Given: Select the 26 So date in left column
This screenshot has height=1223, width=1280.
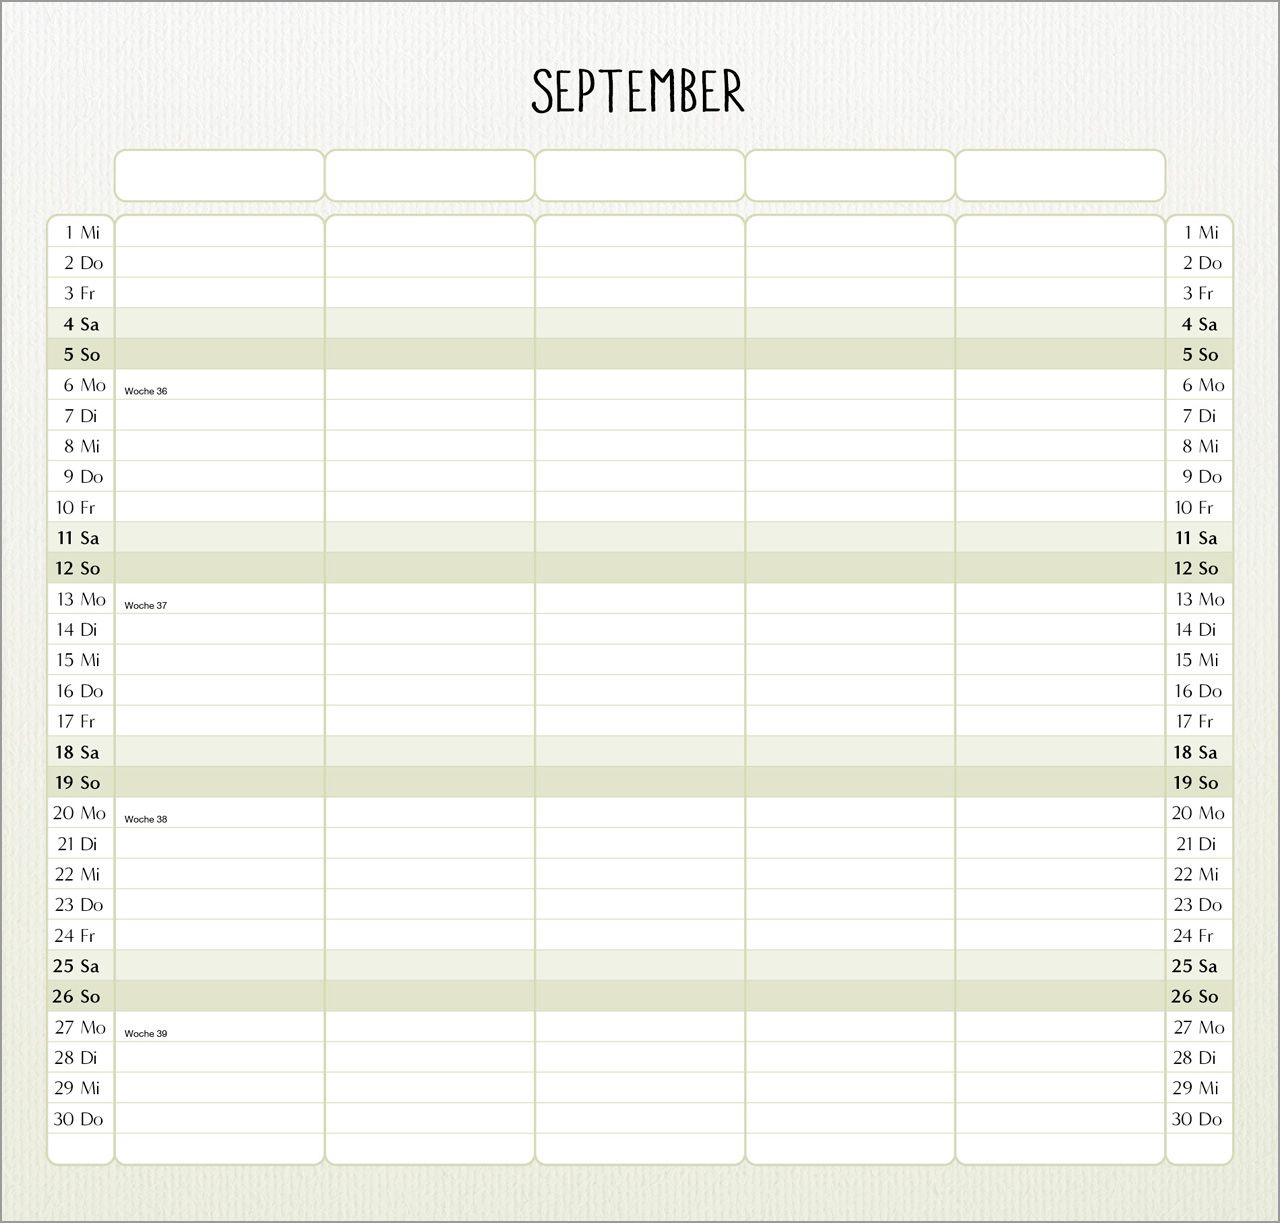Looking at the screenshot, I should pos(77,996).
